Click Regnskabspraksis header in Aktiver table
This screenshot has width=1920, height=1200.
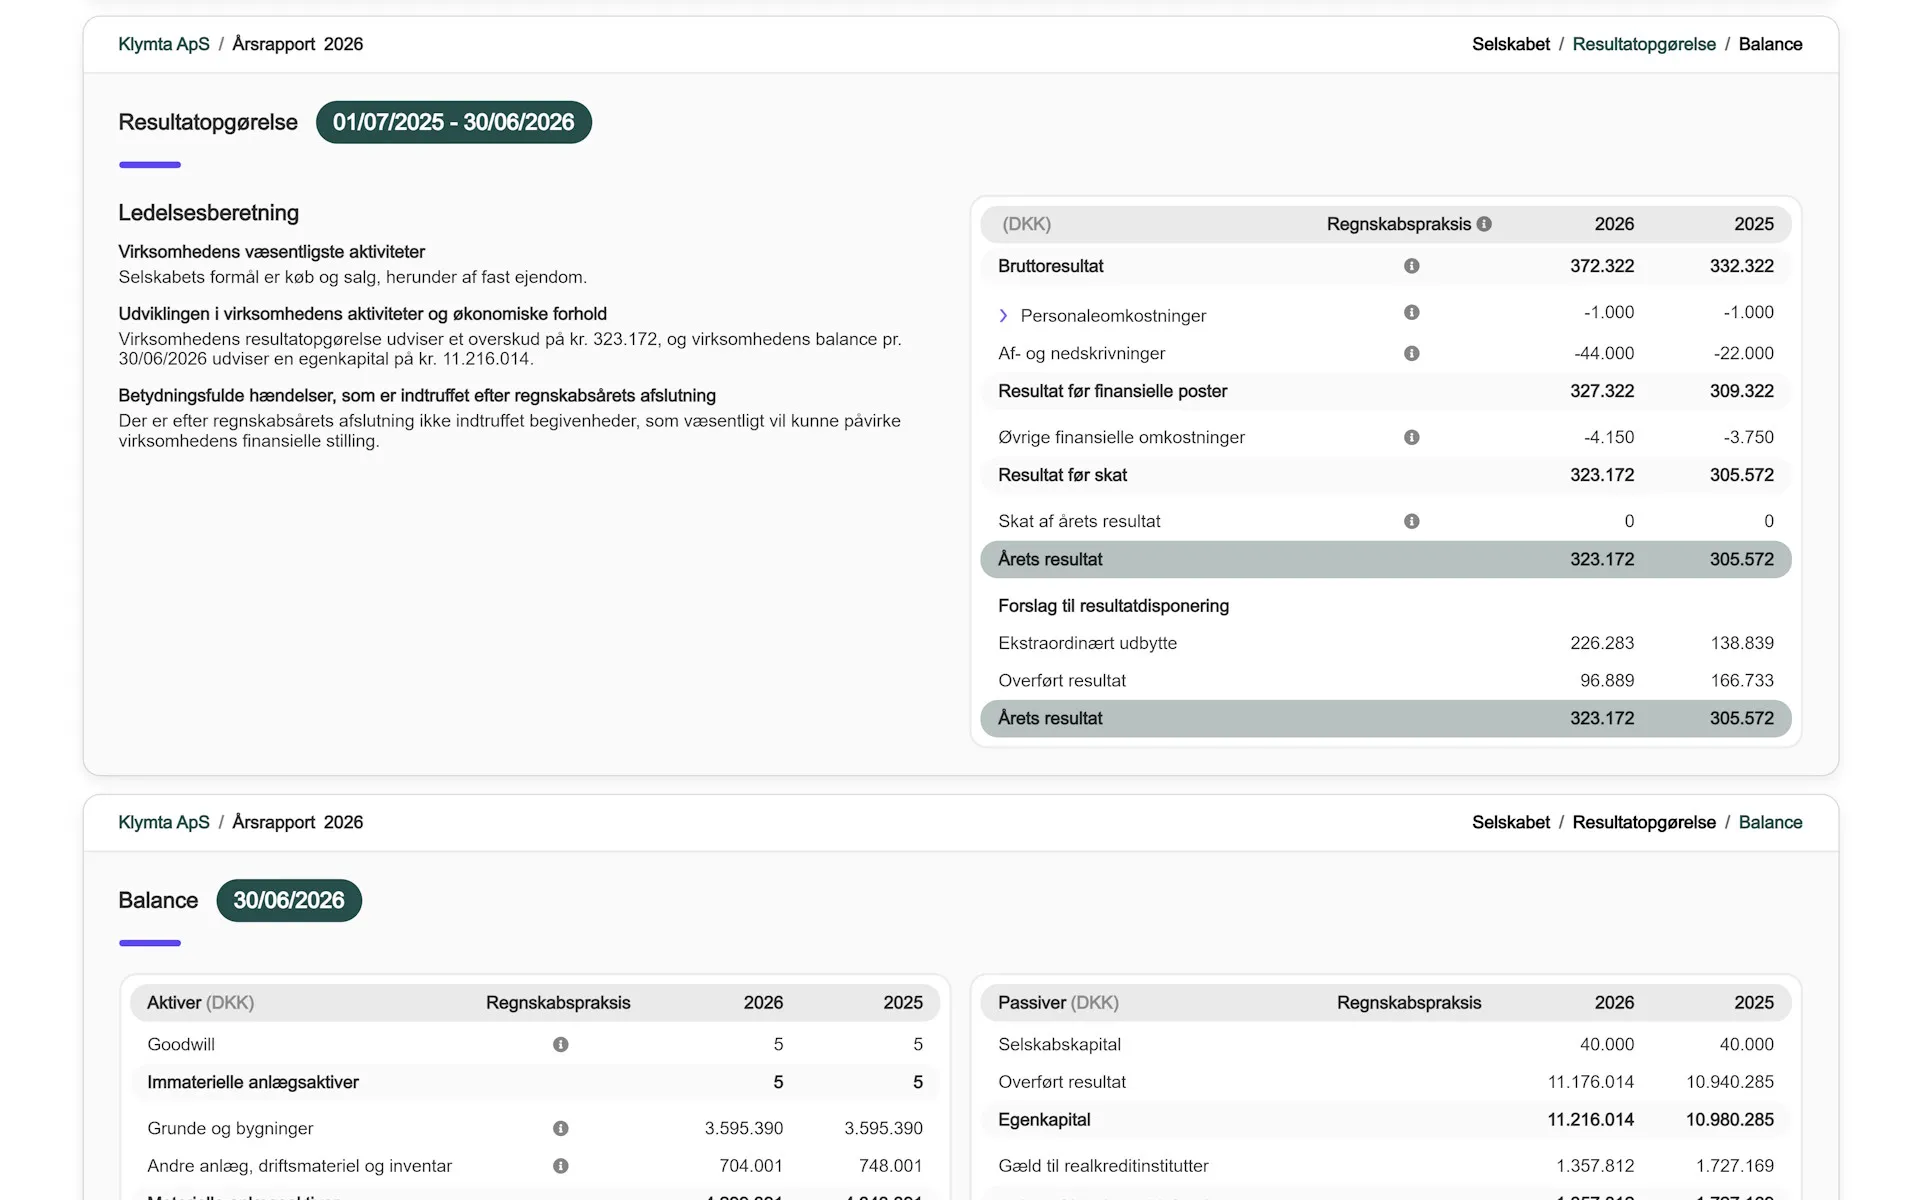point(558,1003)
